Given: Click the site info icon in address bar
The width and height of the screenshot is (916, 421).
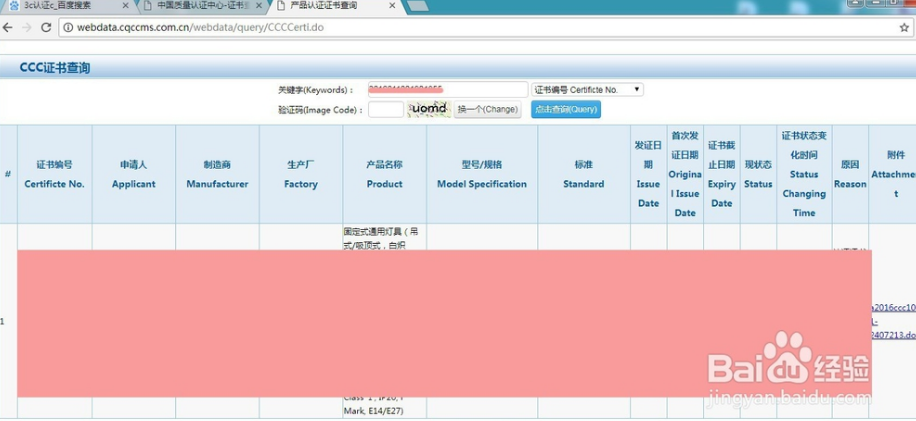Looking at the screenshot, I should (x=67, y=28).
